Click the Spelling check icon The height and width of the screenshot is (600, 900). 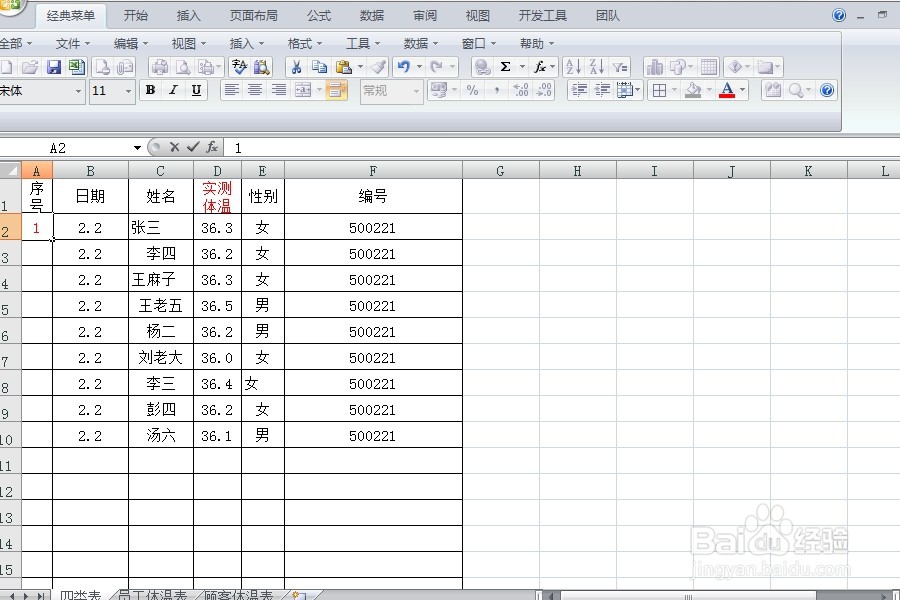[x=240, y=66]
